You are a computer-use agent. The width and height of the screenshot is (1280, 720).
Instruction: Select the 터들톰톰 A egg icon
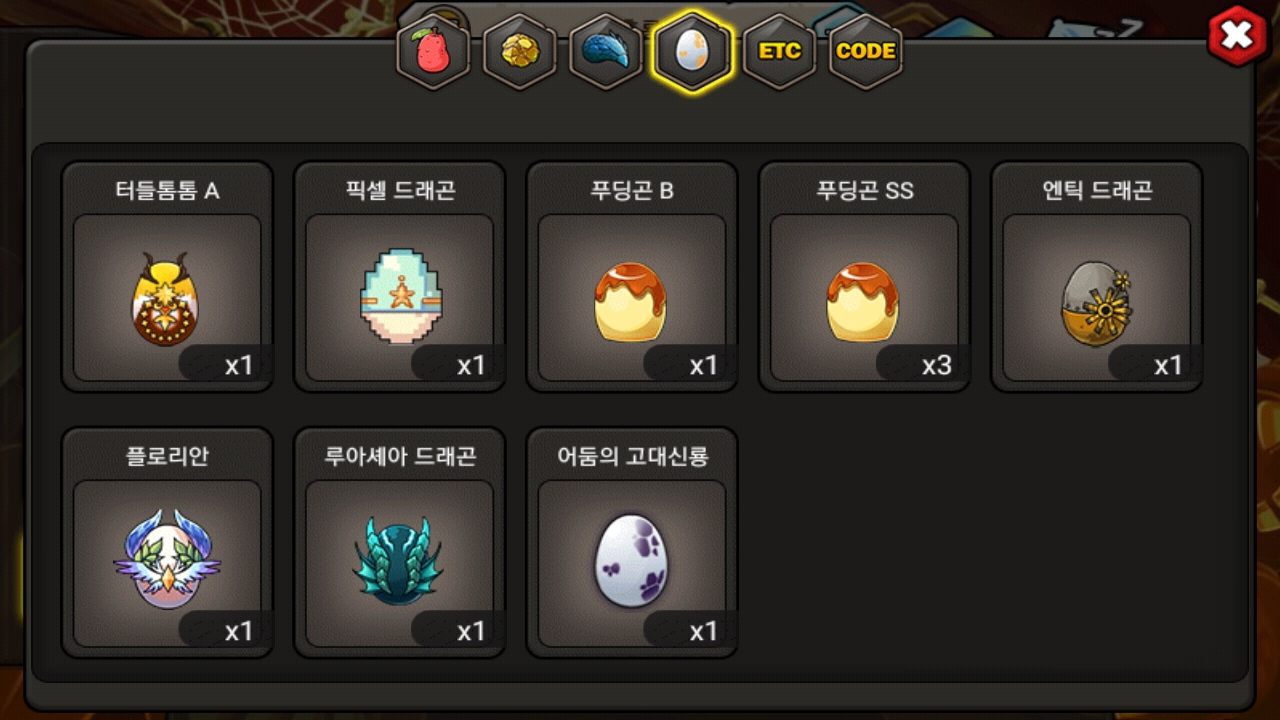[167, 300]
